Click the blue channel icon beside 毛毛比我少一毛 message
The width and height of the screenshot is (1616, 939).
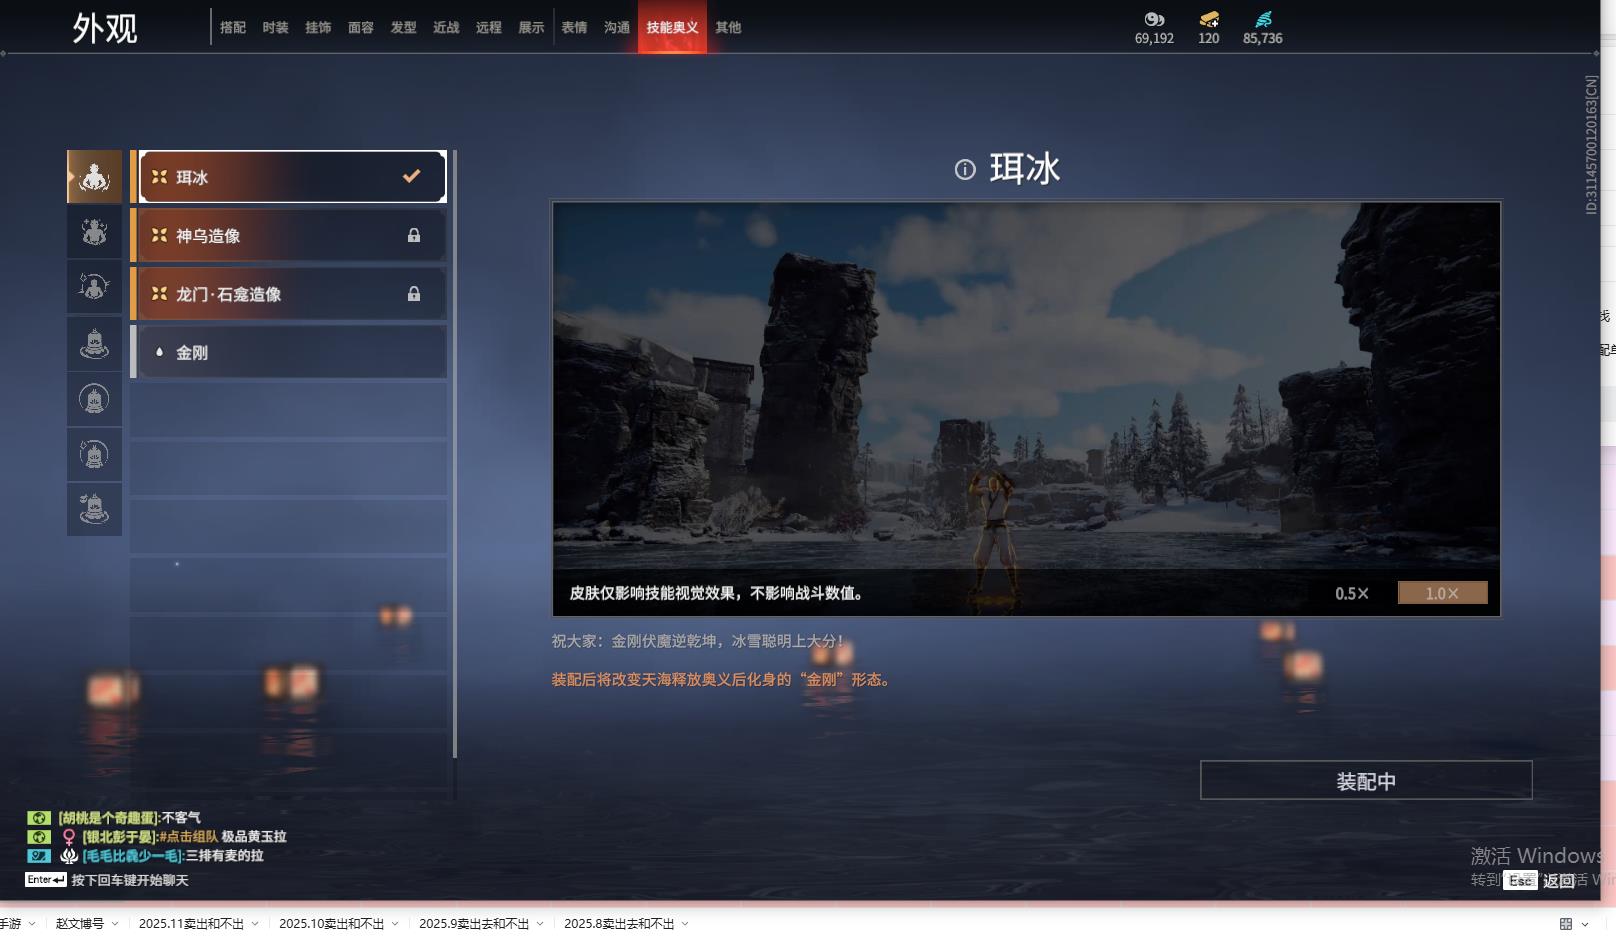38,856
